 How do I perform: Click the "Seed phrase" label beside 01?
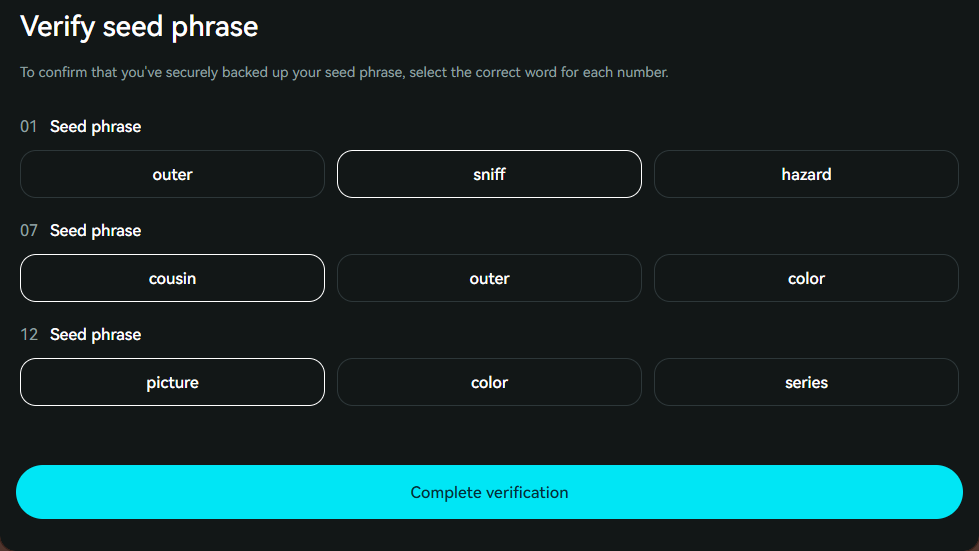(x=95, y=127)
